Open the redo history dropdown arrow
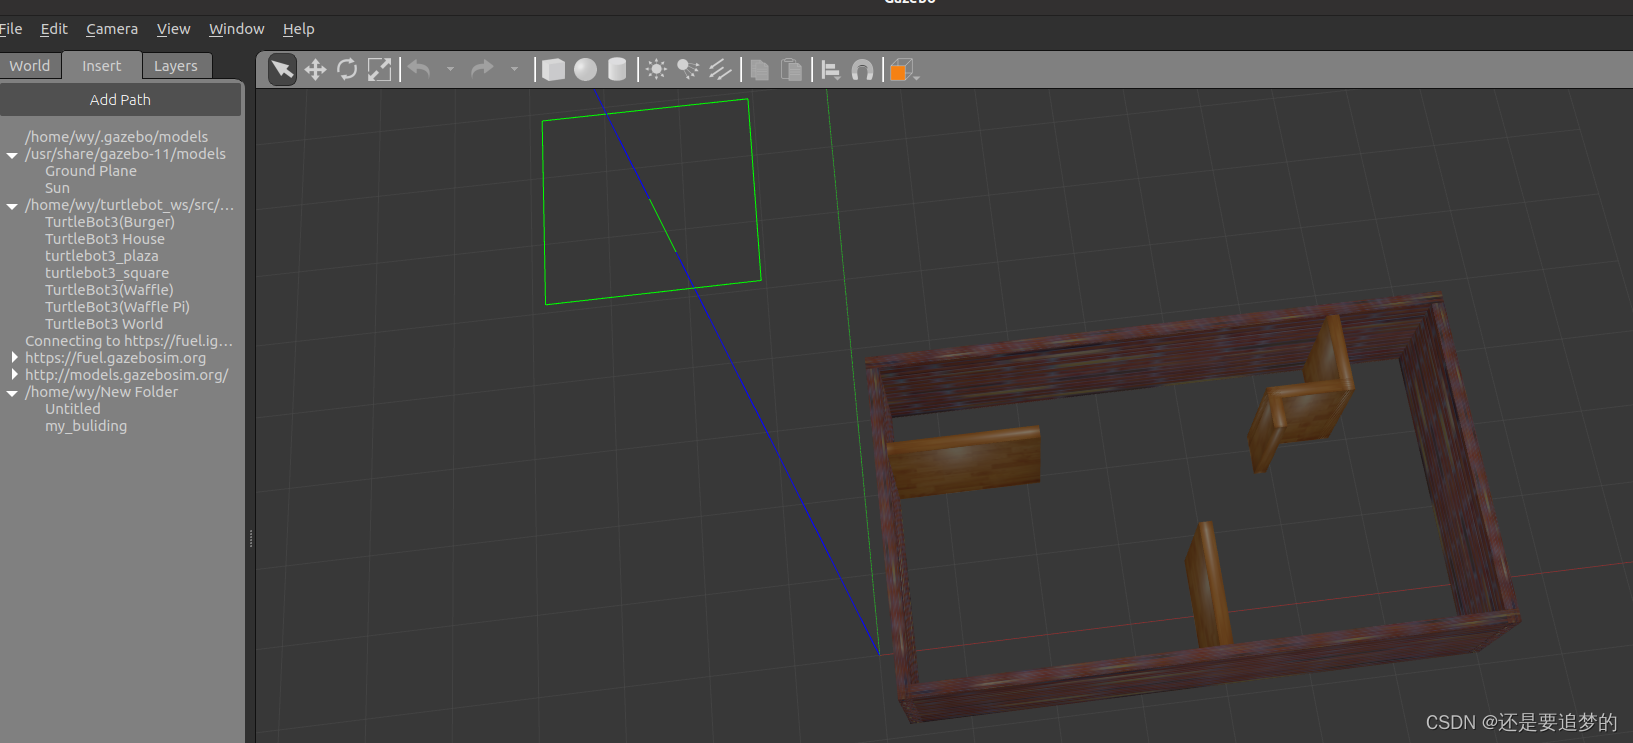The height and width of the screenshot is (743, 1633). tap(514, 69)
